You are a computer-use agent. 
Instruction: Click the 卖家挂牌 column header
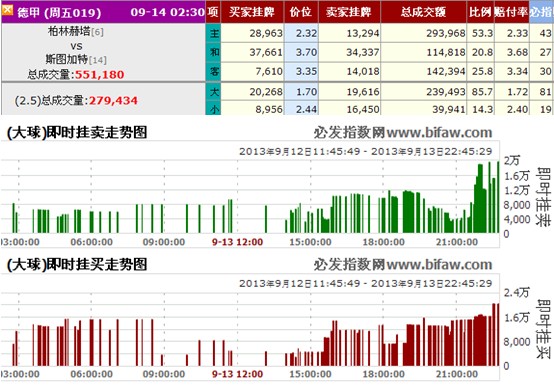point(349,12)
